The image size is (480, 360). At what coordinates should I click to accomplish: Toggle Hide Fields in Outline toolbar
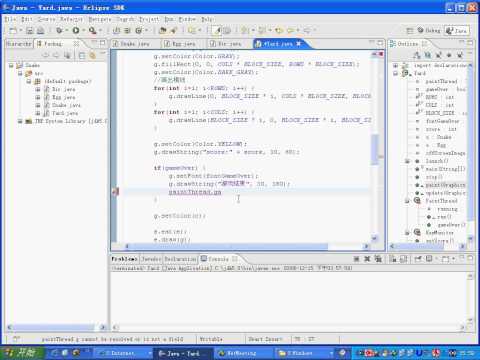pos(428,55)
